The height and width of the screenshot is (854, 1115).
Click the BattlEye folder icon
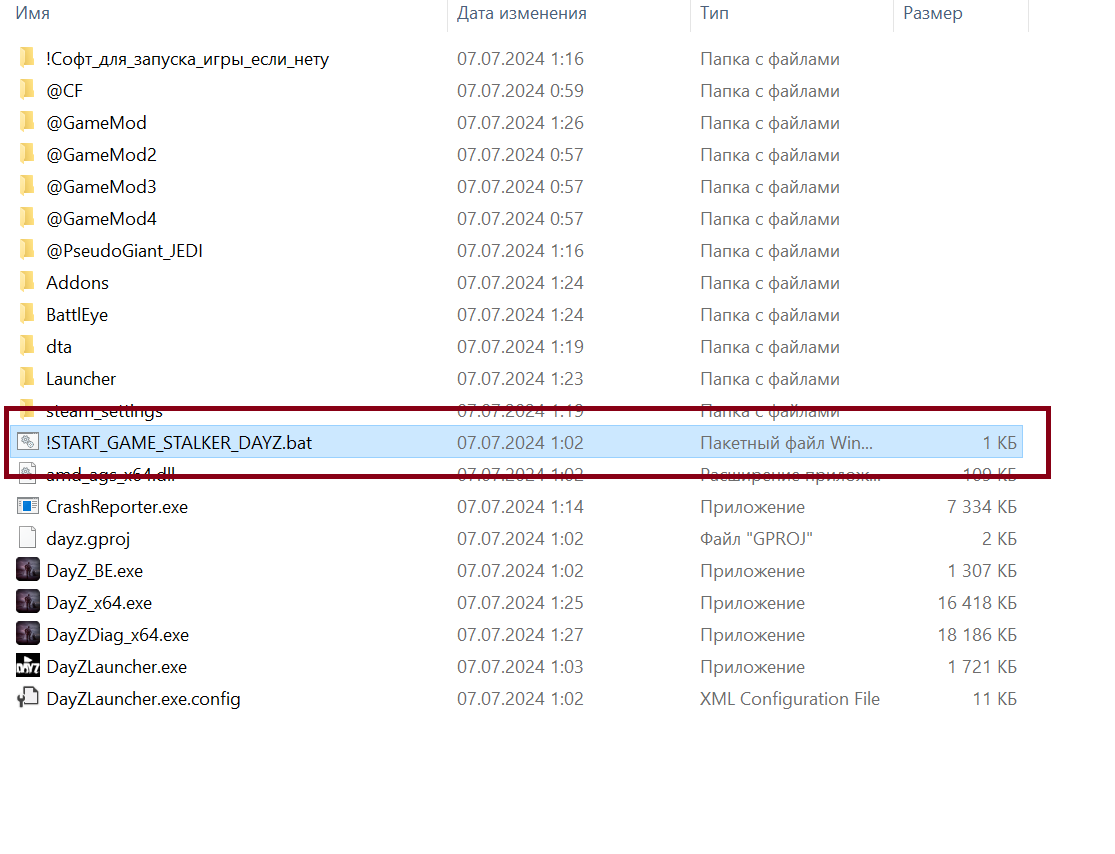[28, 315]
